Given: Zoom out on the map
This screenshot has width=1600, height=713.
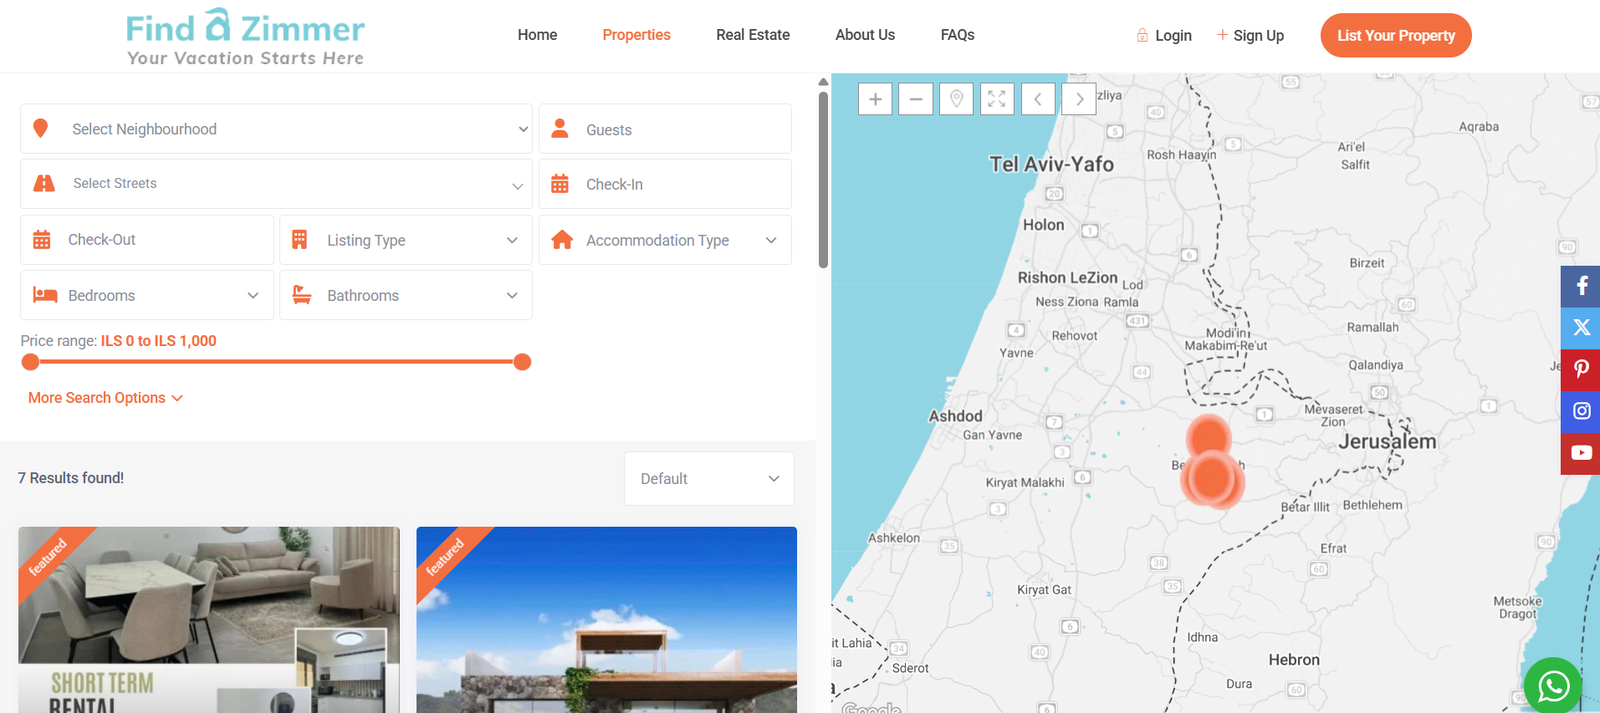Looking at the screenshot, I should click(x=916, y=99).
